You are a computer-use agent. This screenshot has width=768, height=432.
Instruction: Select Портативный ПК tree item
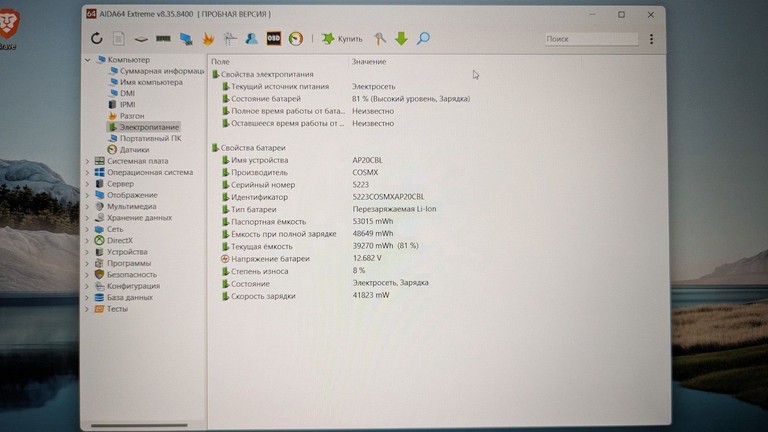click(x=145, y=138)
